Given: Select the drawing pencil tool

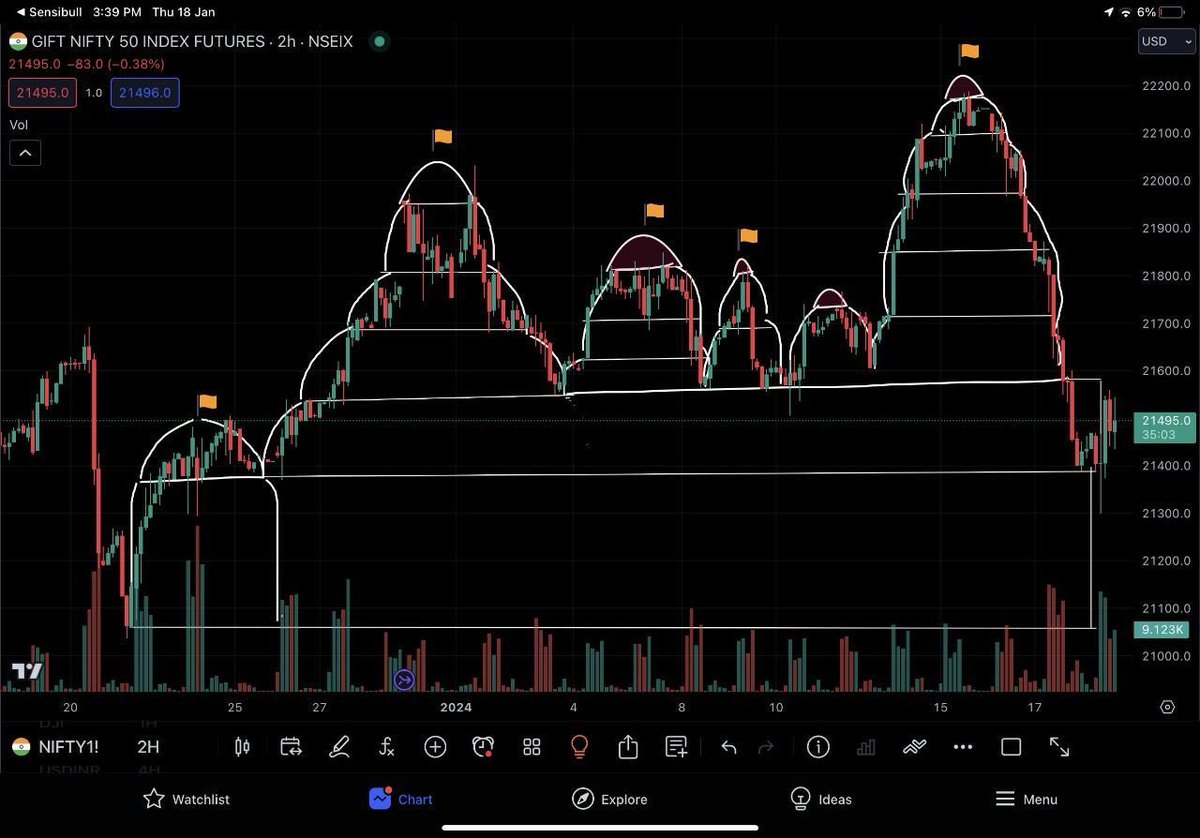Looking at the screenshot, I should click(339, 747).
